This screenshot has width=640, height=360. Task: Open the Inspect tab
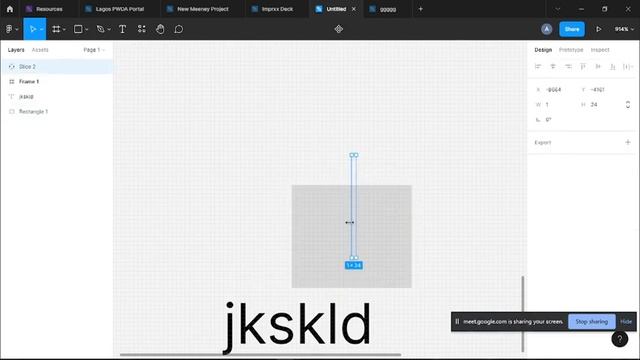pos(600,50)
